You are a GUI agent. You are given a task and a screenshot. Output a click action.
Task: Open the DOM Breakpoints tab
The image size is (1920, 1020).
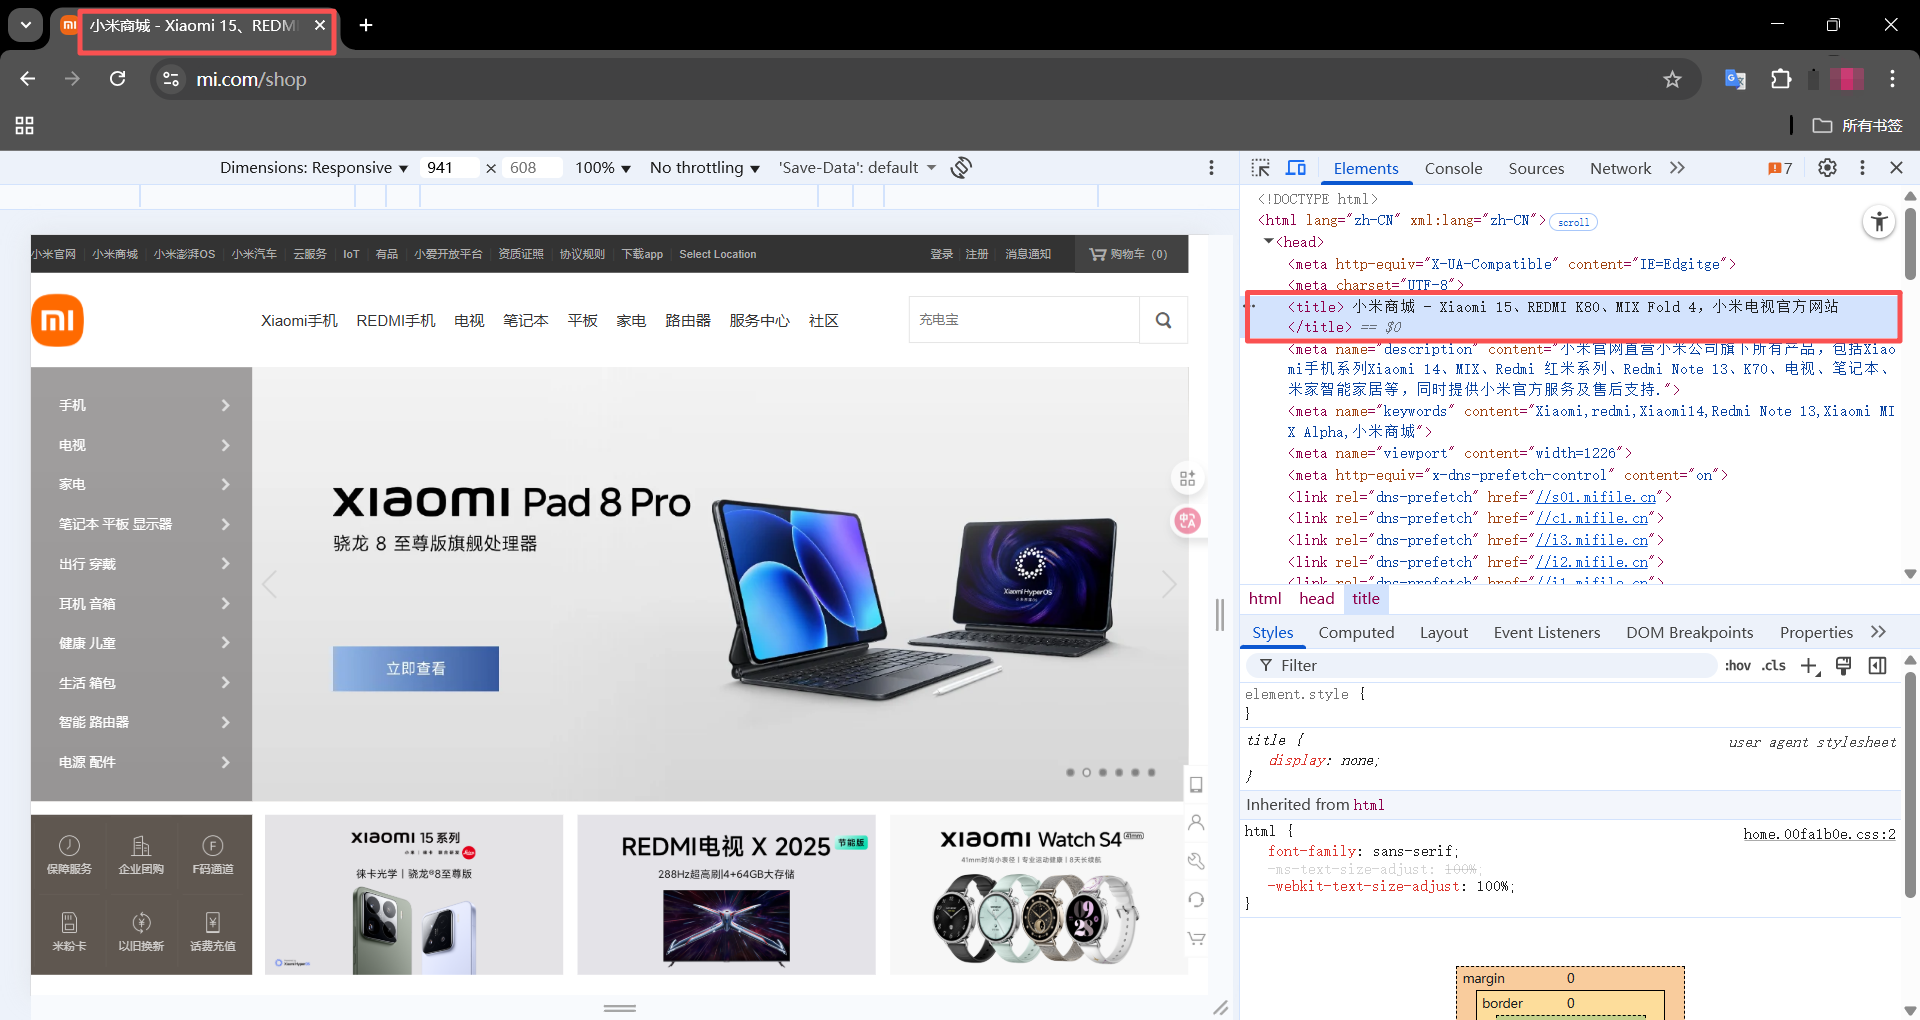coord(1690,633)
